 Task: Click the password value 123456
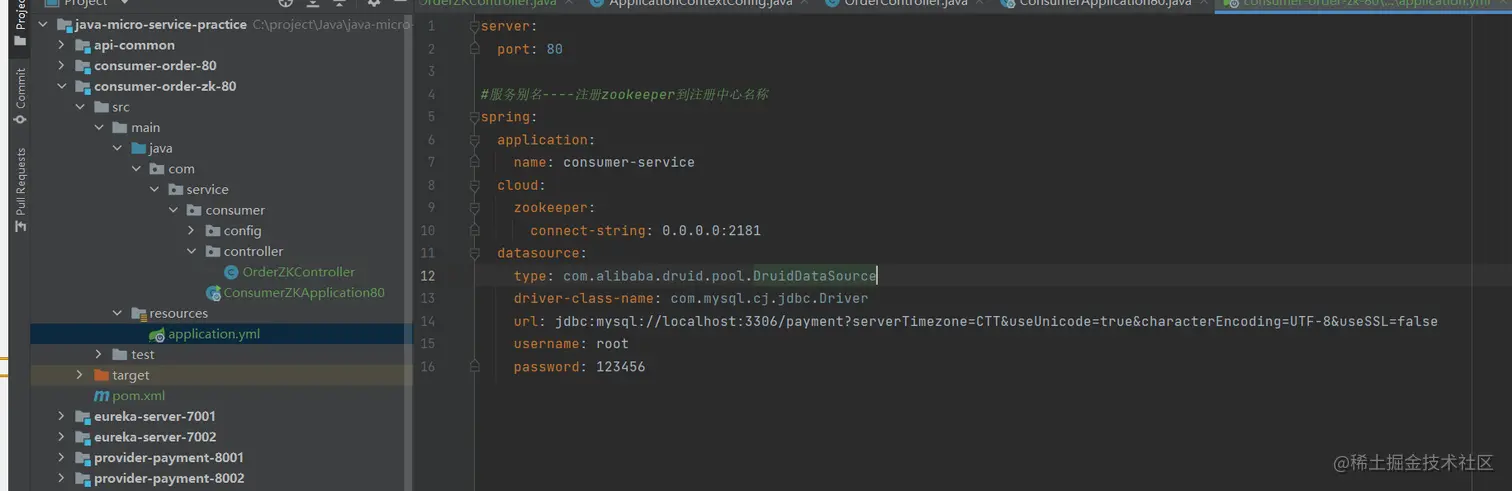pos(620,367)
